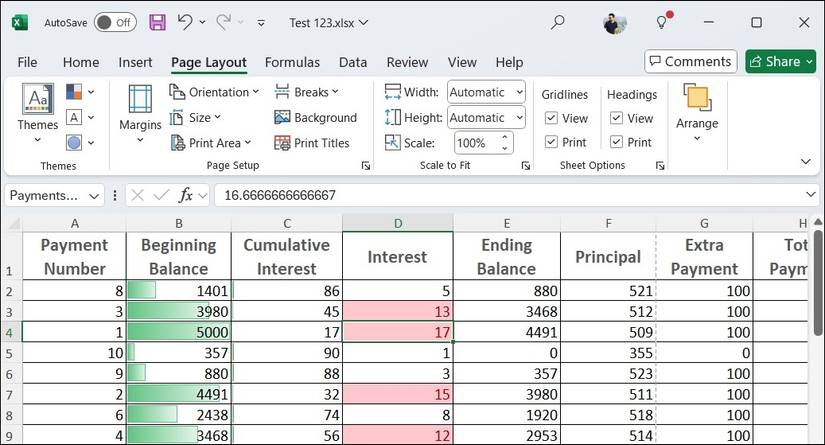Screen dimensions: 825x445
Task: Select the column B header
Action: coord(179,224)
